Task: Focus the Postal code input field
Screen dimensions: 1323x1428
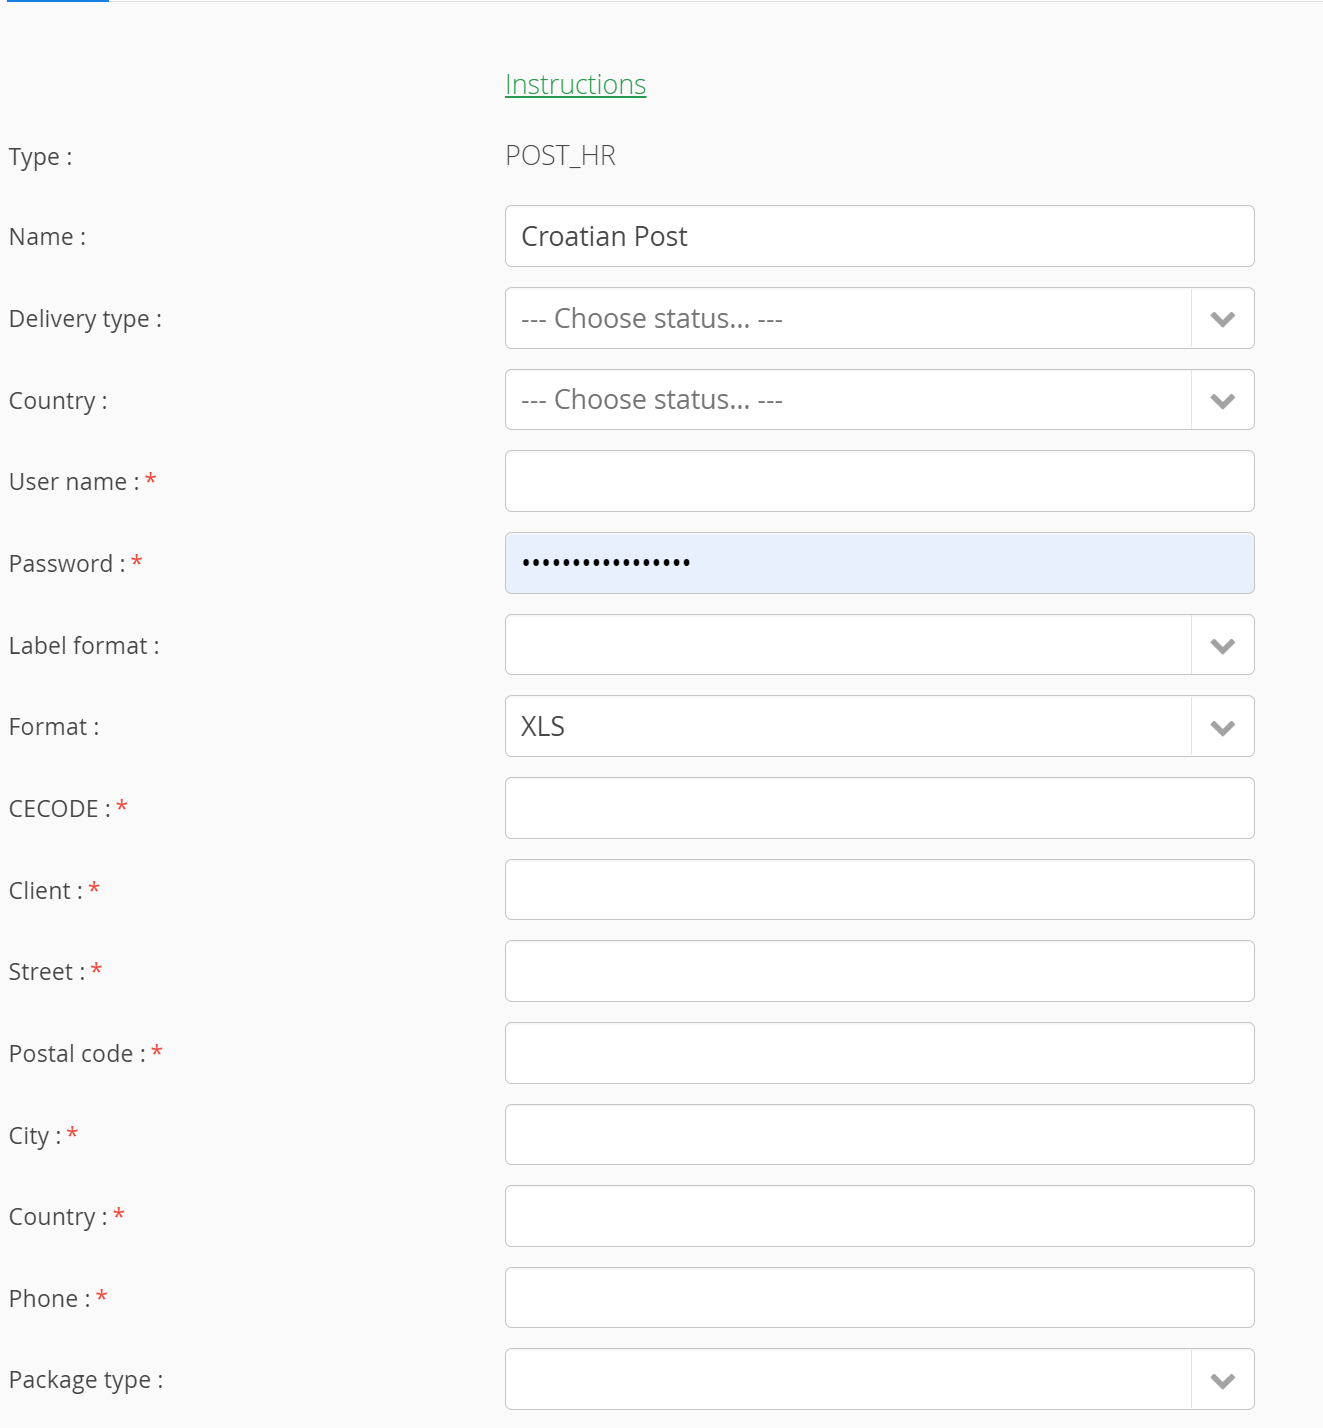Action: pos(879,1053)
